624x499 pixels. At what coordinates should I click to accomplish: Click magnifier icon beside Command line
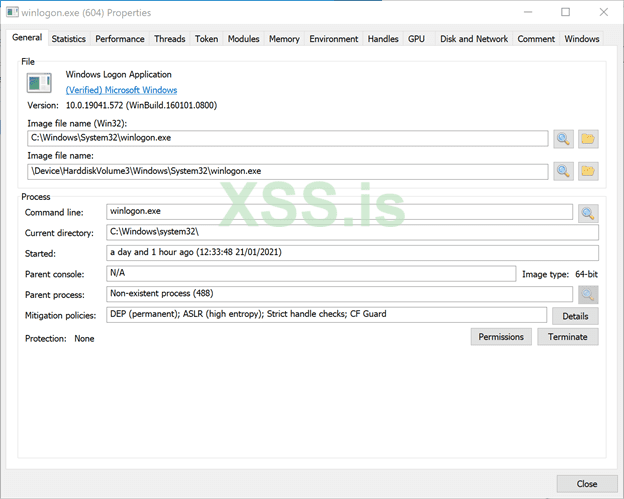click(588, 213)
